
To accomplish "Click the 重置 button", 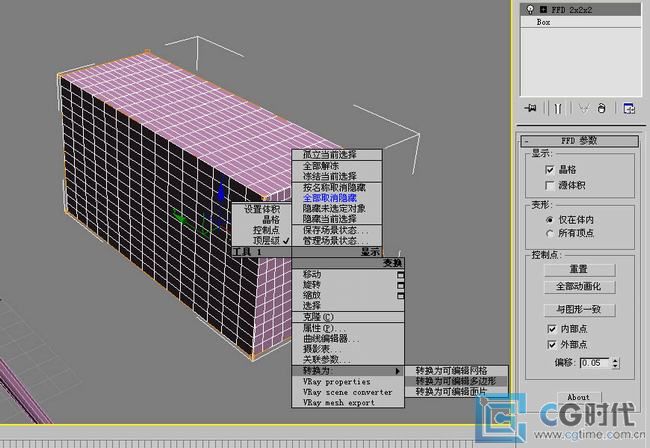I will [579, 270].
